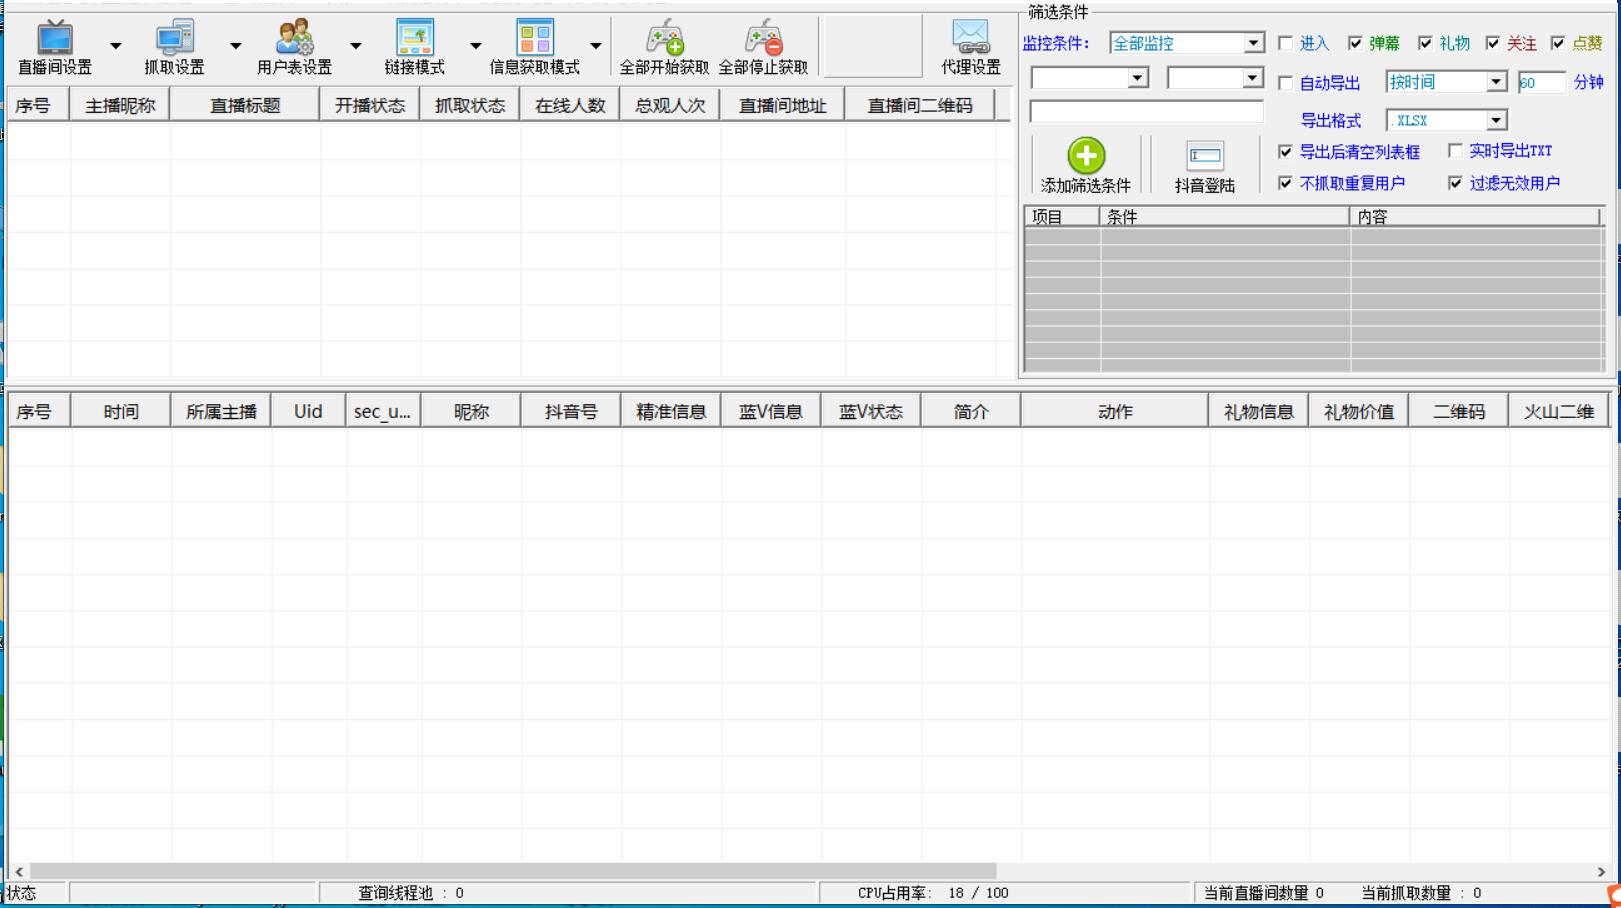This screenshot has width=1621, height=908.
Task: Click the 精准信息 column header
Action: point(671,411)
